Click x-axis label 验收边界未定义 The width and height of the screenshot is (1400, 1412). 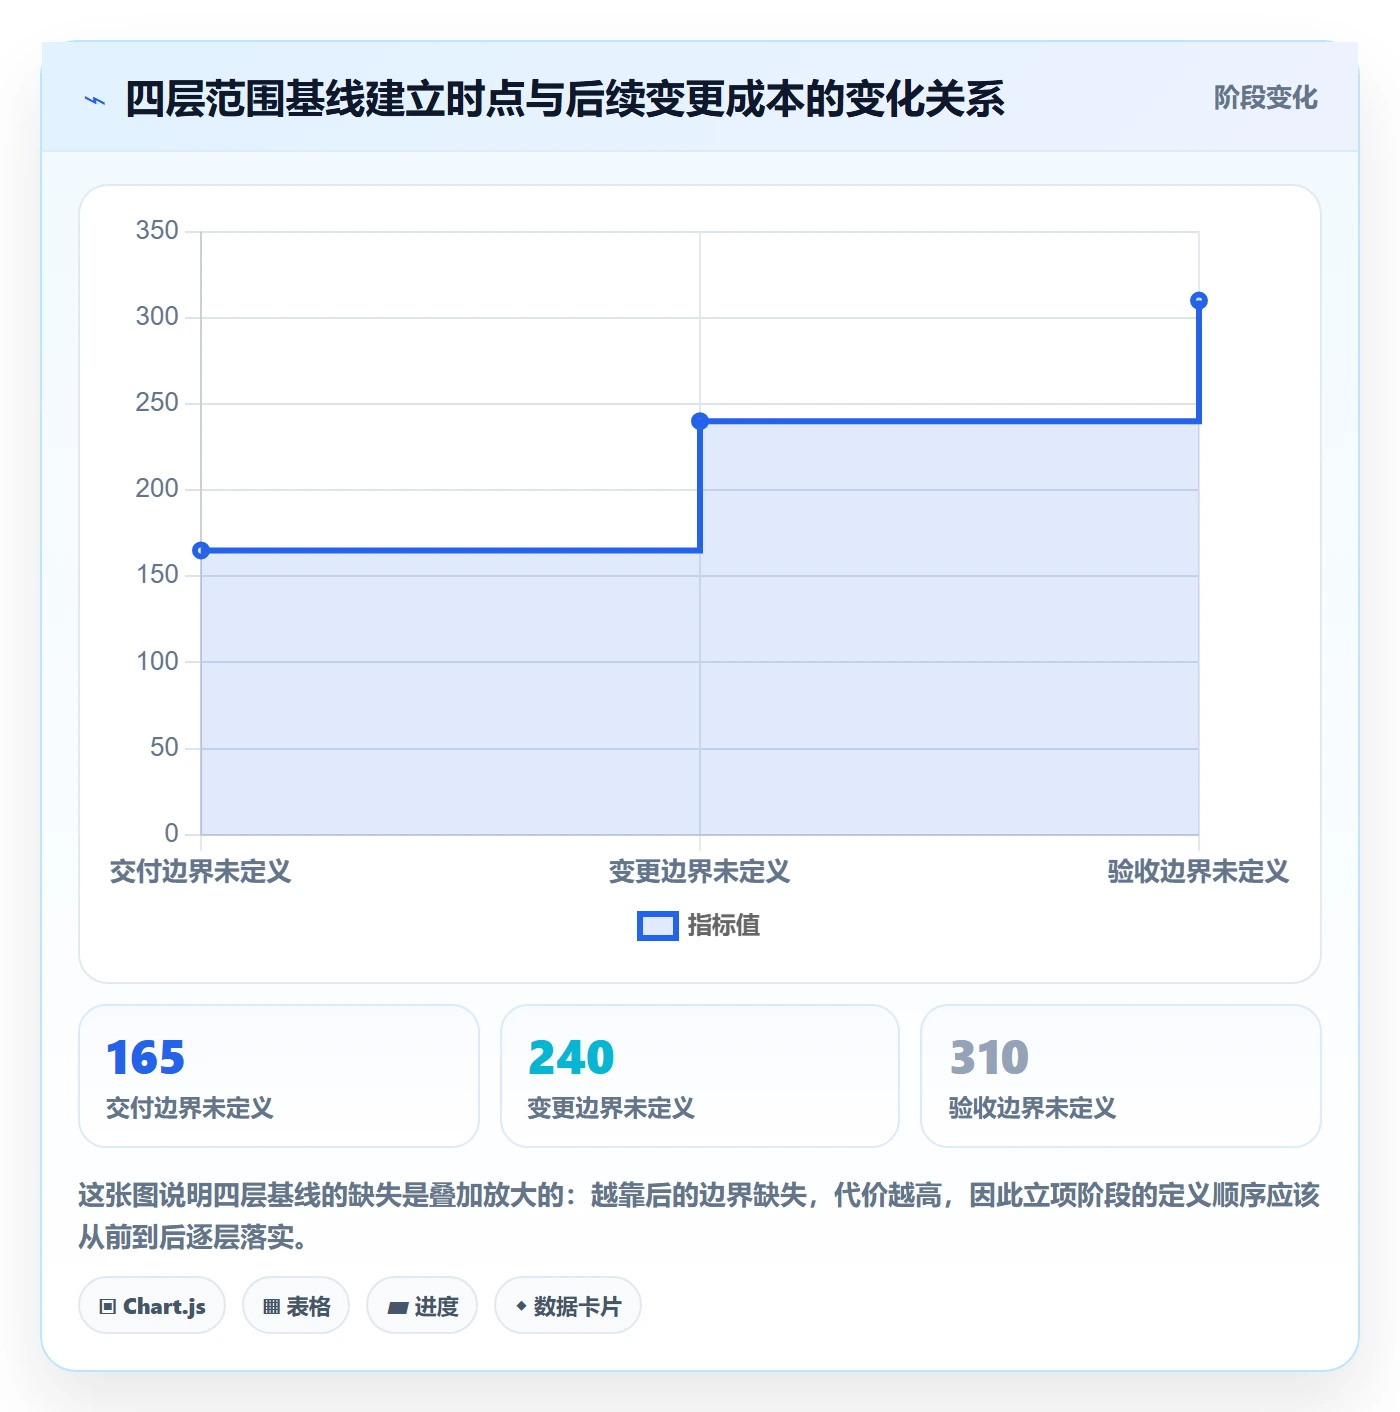coord(1198,872)
